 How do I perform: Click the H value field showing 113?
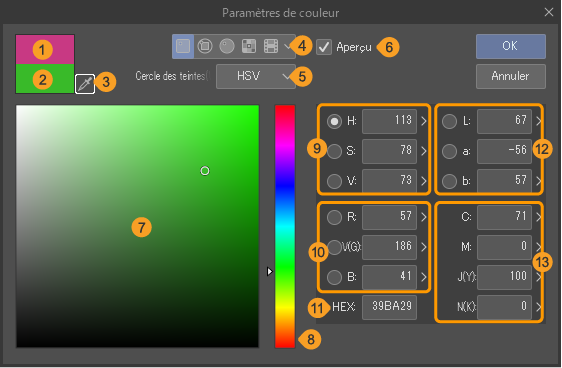(390, 121)
